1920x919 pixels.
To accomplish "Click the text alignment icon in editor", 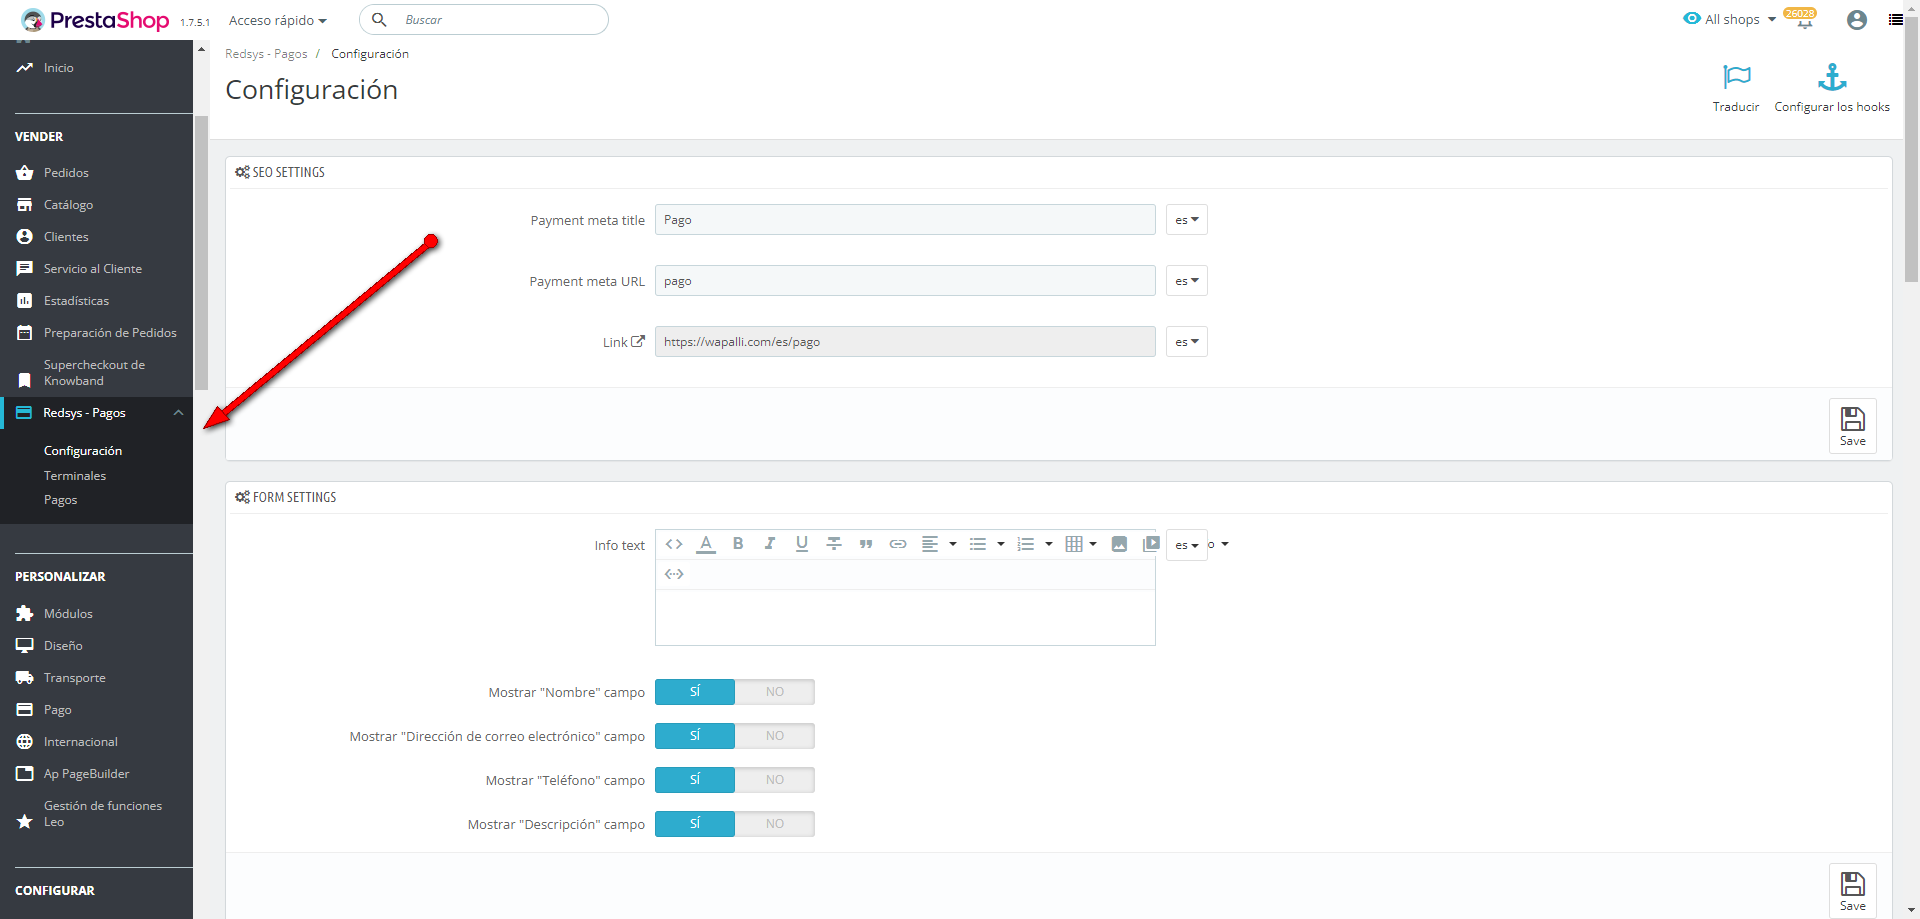I will (930, 544).
